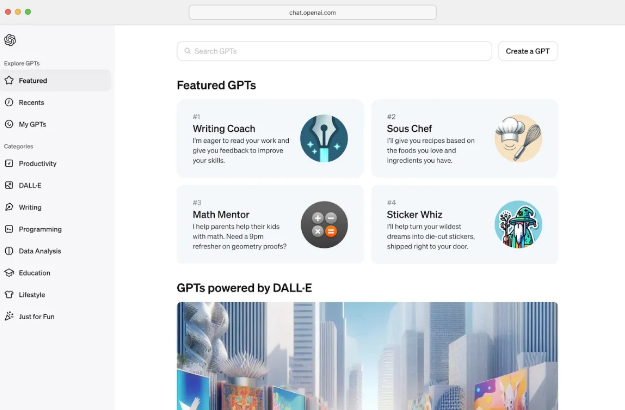Click the Sticker Whiz wizard avatar
The height and width of the screenshot is (410, 625).
coord(518,224)
